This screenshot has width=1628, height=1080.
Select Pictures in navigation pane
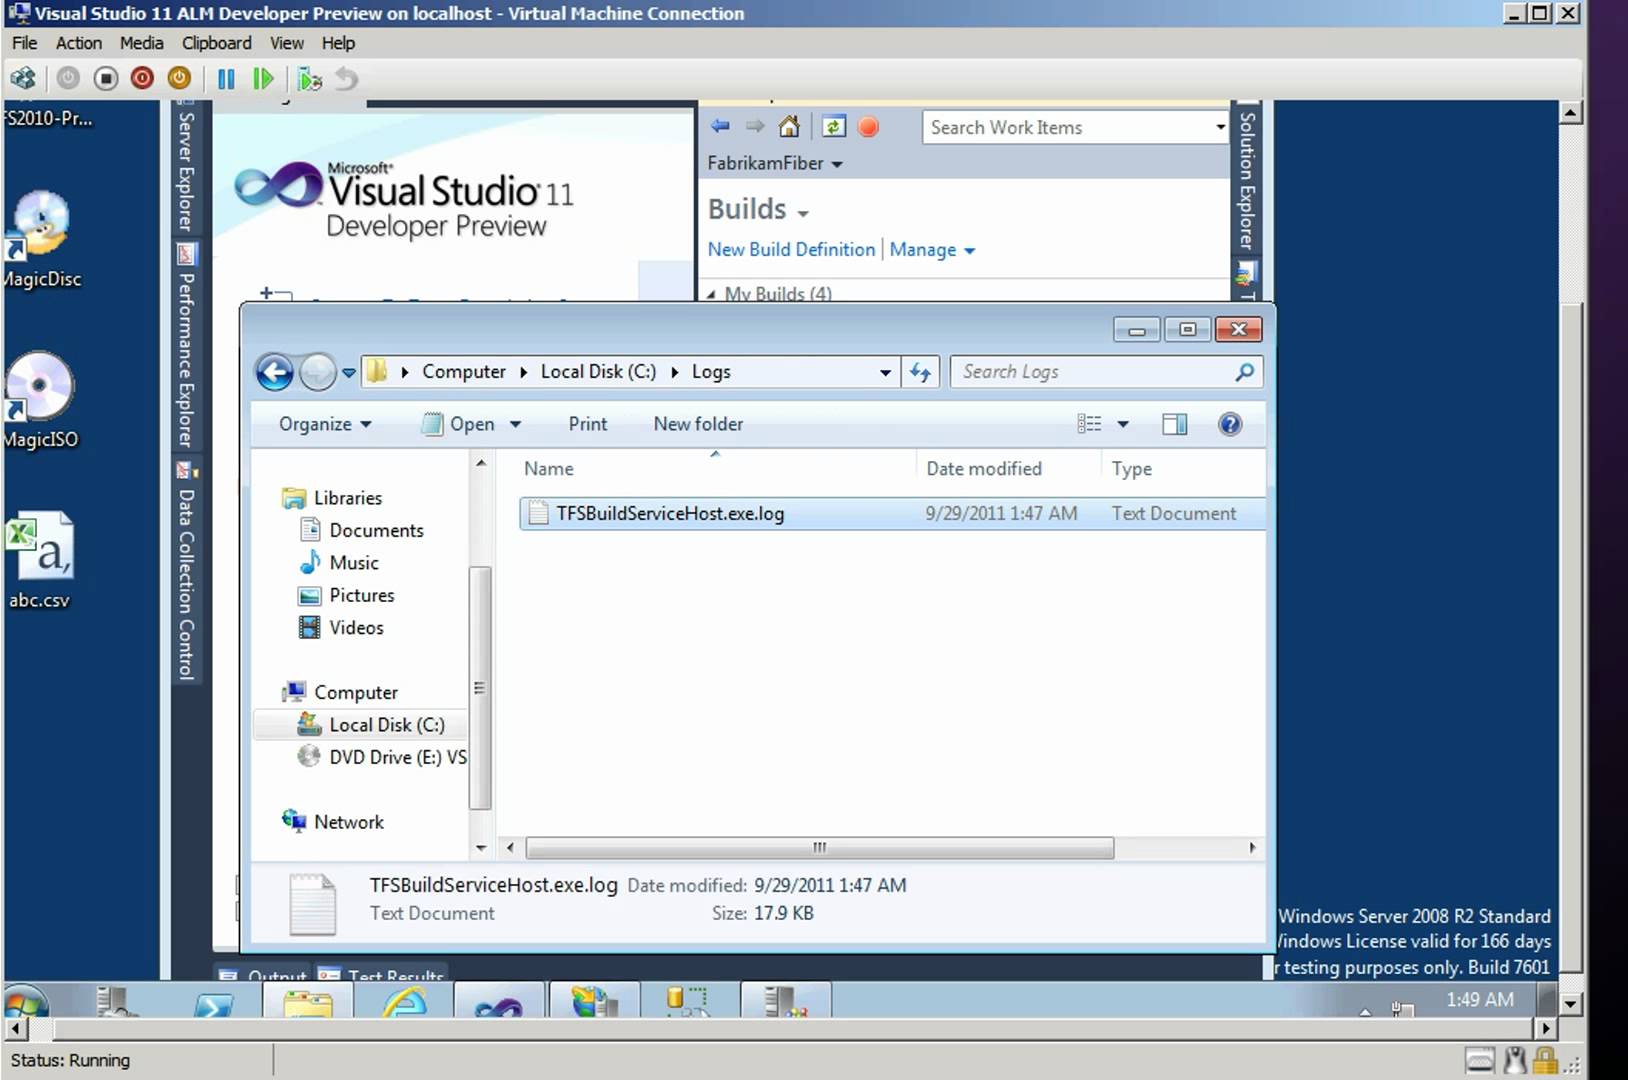pyautogui.click(x=348, y=595)
